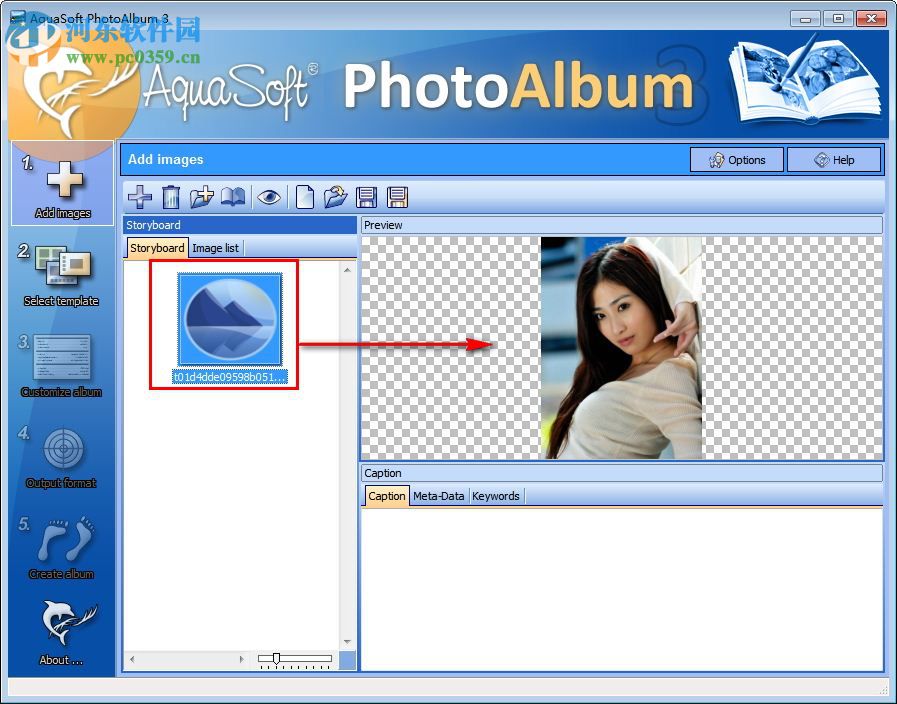This screenshot has width=897, height=704.
Task: Open the album book icon on toolbar
Action: click(232, 197)
